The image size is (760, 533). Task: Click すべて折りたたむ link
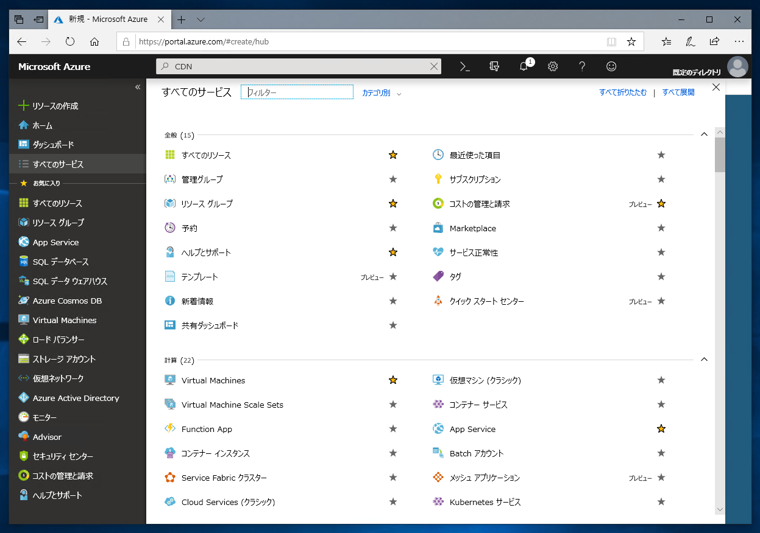(x=622, y=93)
